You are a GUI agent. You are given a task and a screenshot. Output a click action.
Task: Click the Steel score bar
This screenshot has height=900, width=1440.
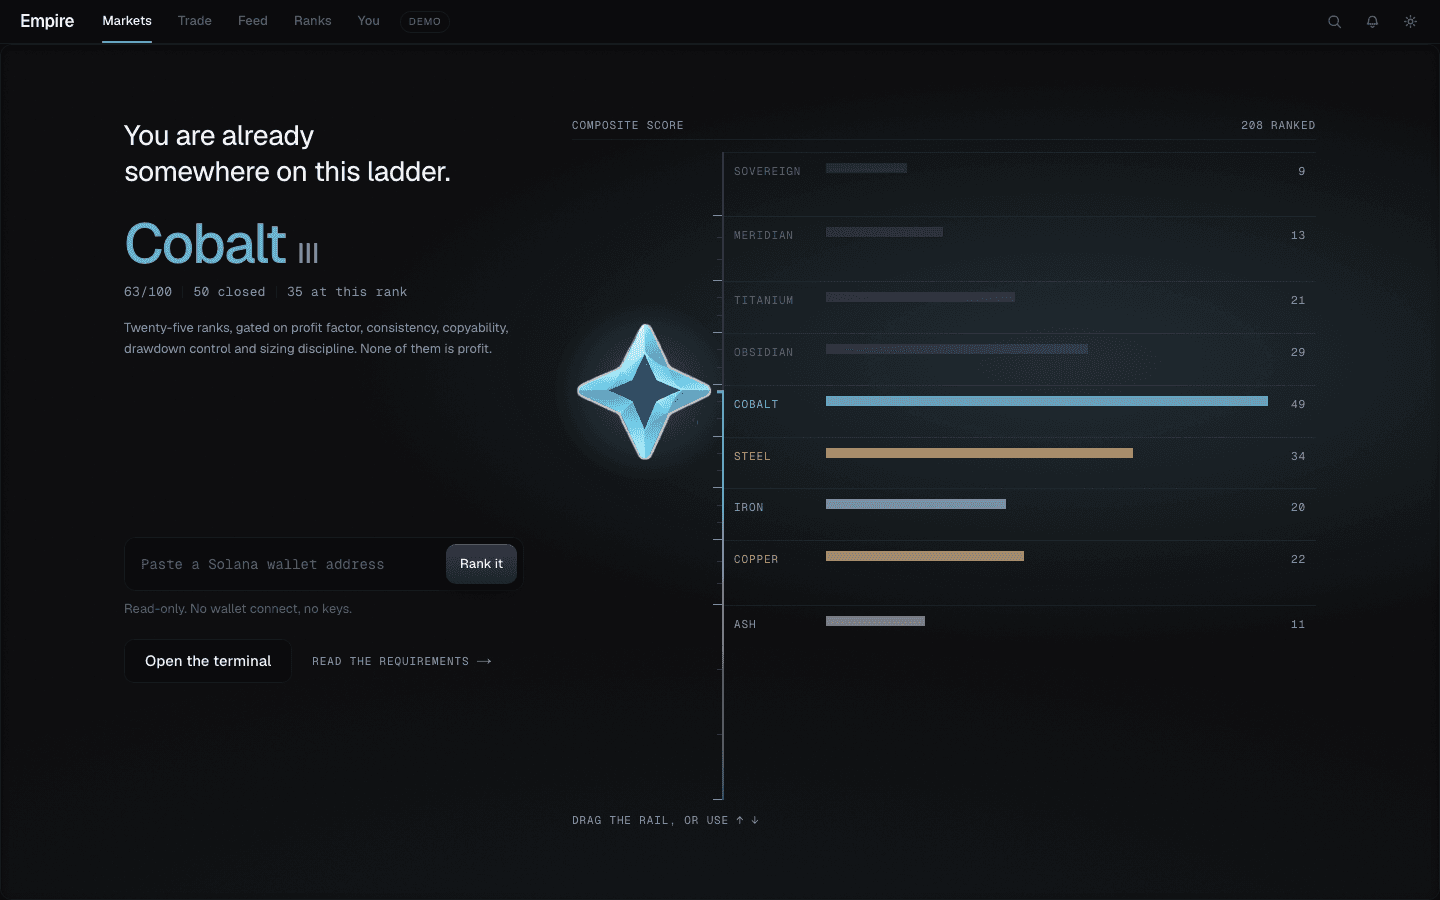[x=979, y=453]
